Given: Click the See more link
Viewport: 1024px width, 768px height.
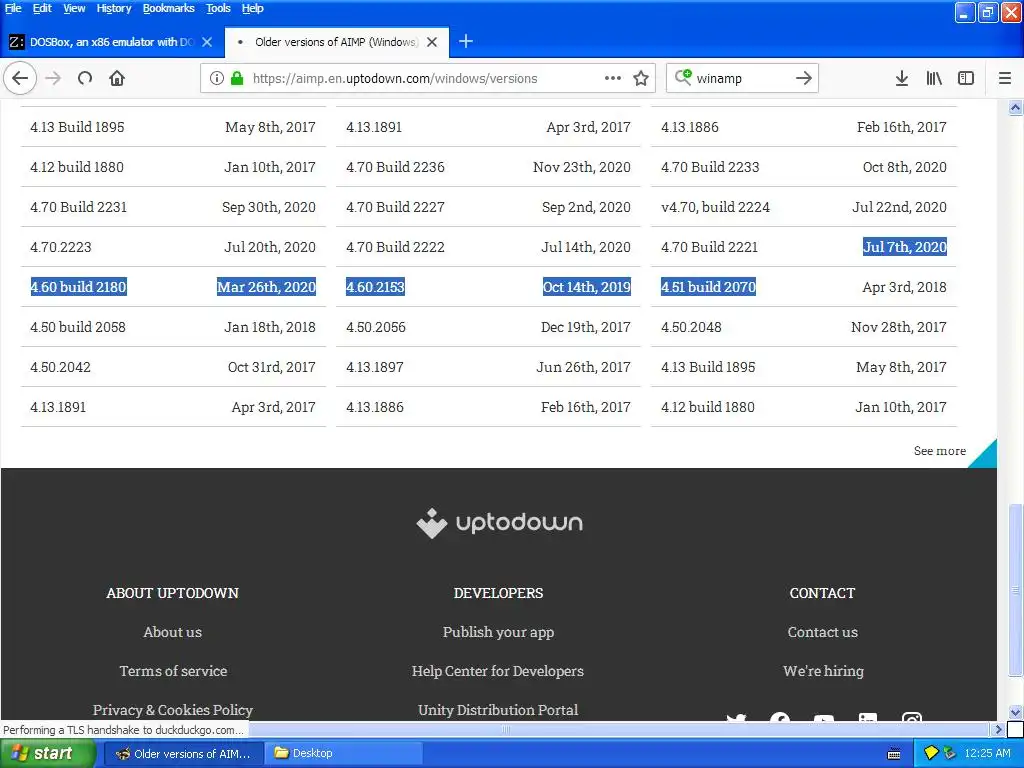Looking at the screenshot, I should (x=939, y=451).
